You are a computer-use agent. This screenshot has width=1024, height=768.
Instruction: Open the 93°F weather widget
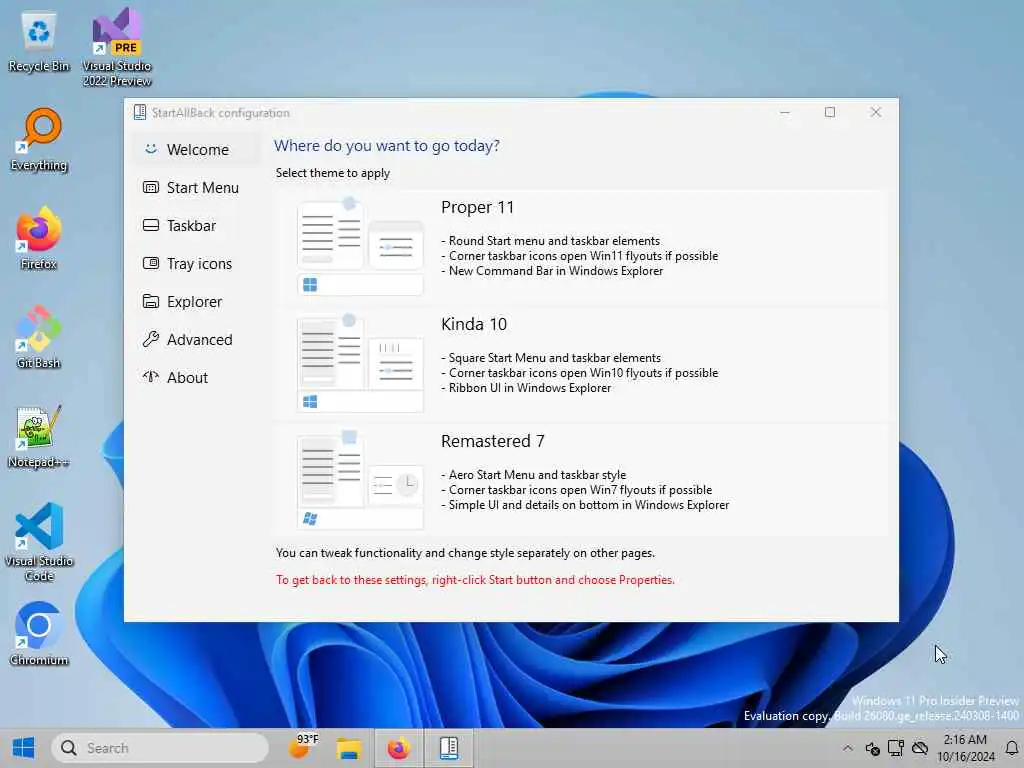(303, 748)
